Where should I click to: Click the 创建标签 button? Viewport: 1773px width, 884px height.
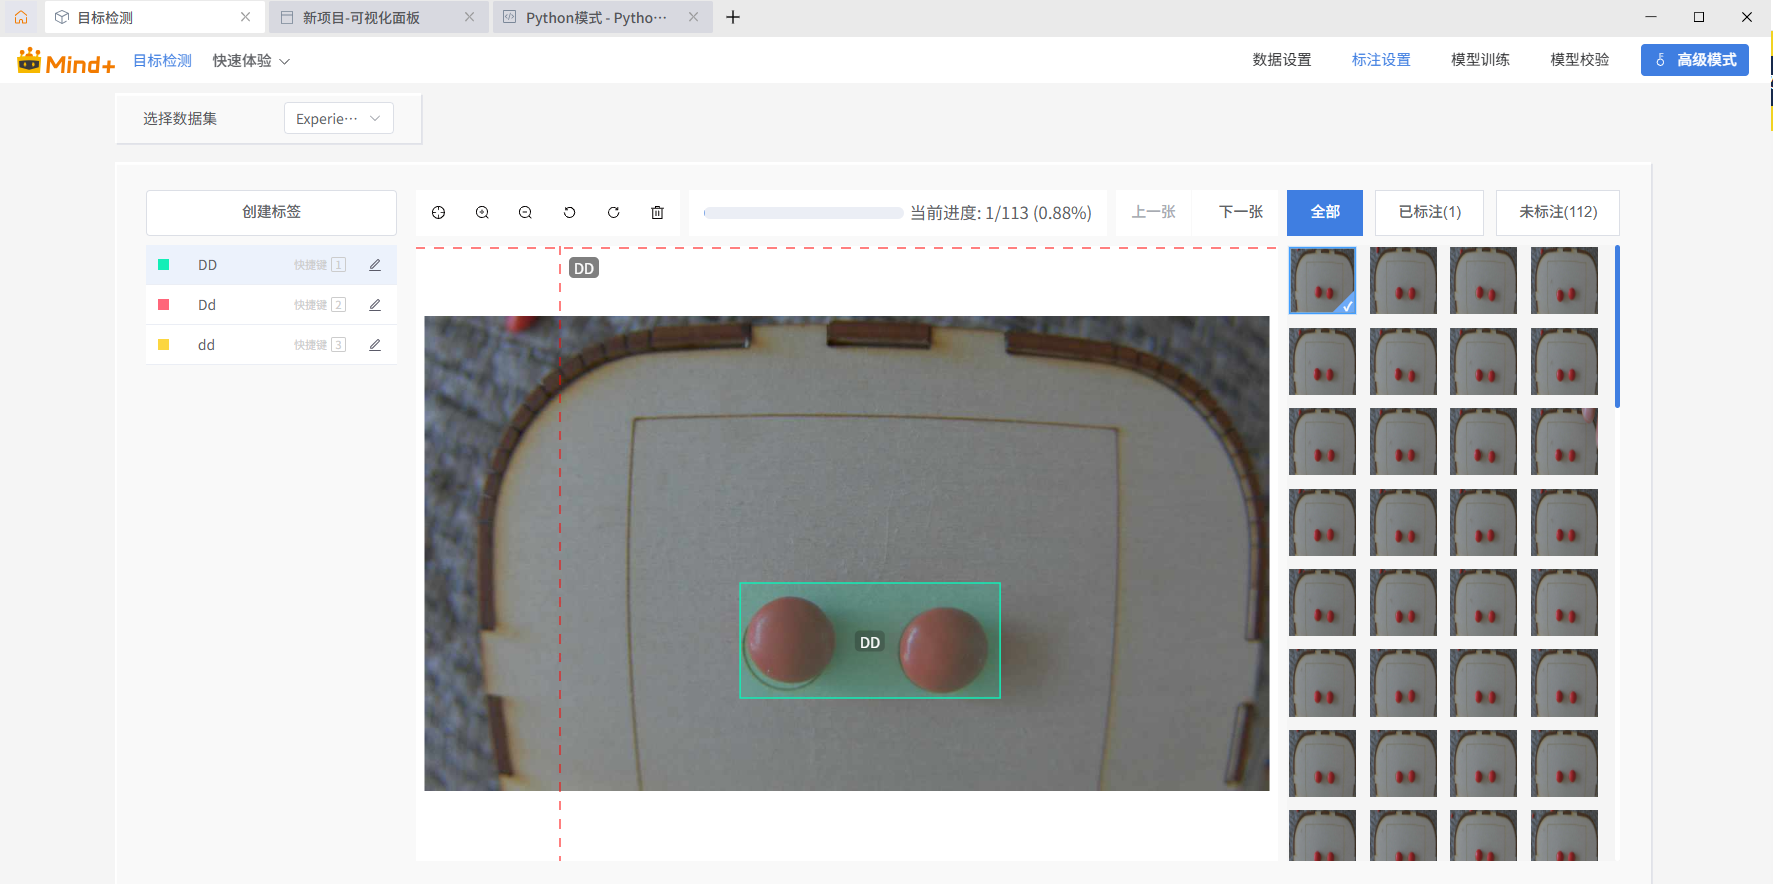271,212
